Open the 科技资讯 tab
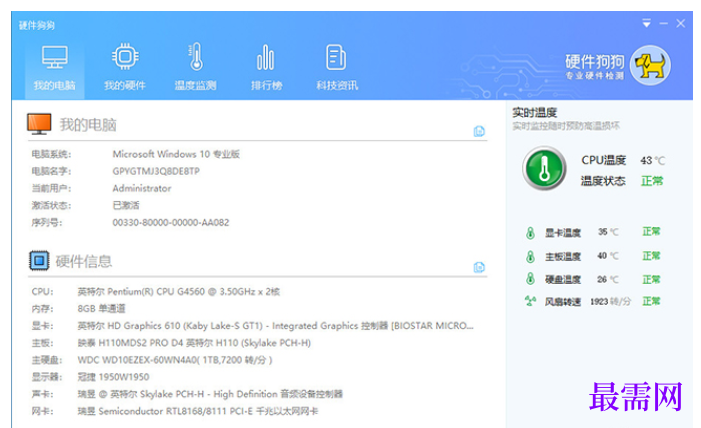Viewport: 701px width, 428px height. click(x=337, y=68)
